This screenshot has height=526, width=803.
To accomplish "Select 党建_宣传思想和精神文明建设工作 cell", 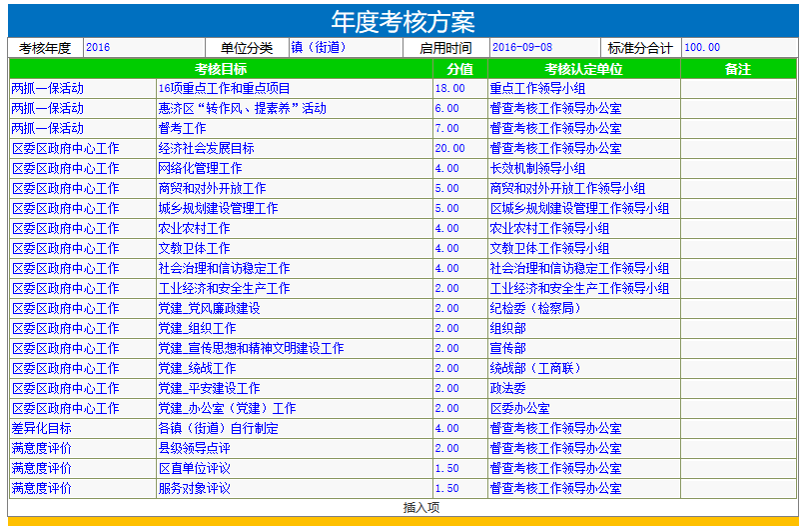I will point(294,348).
